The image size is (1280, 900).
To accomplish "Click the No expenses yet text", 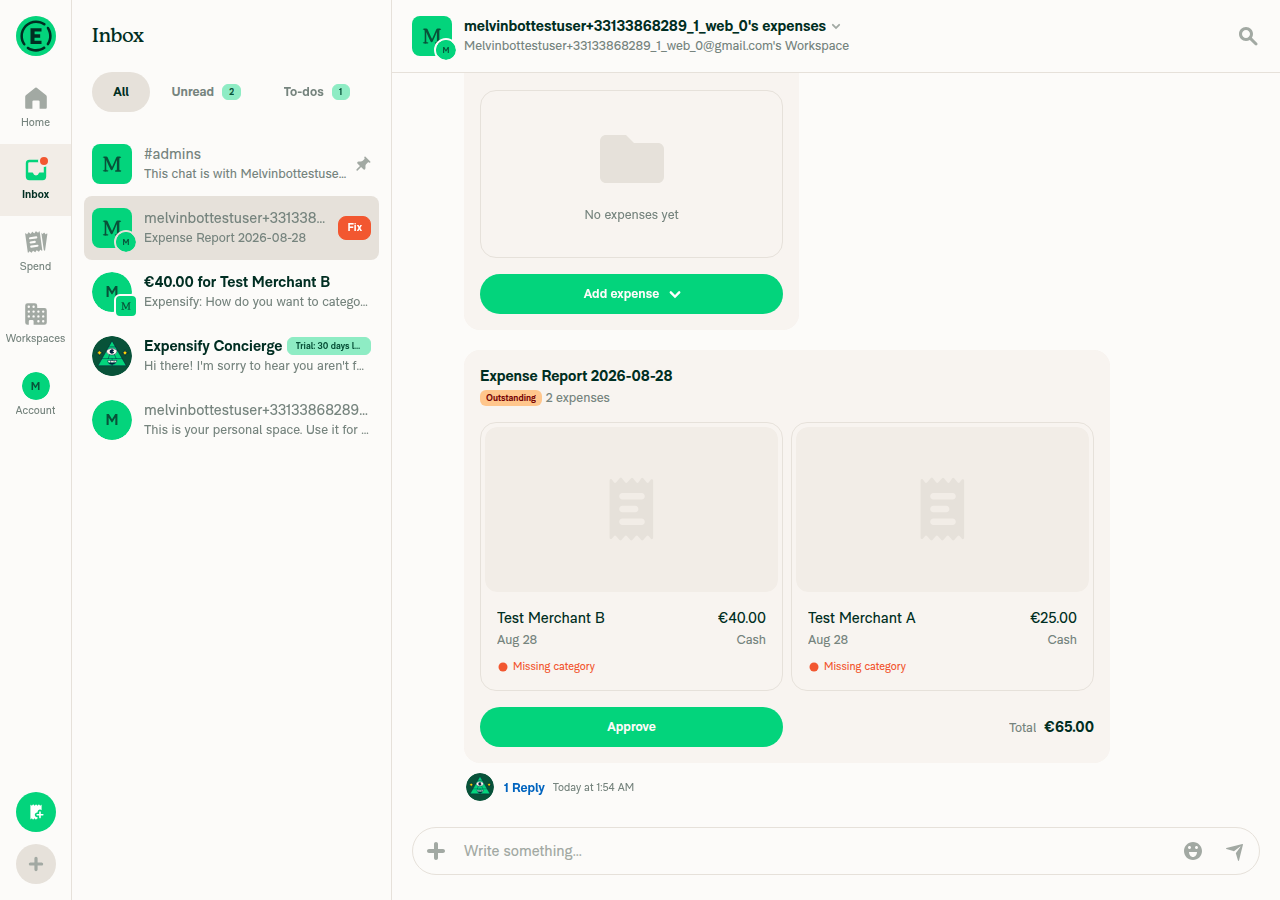I will point(631,215).
